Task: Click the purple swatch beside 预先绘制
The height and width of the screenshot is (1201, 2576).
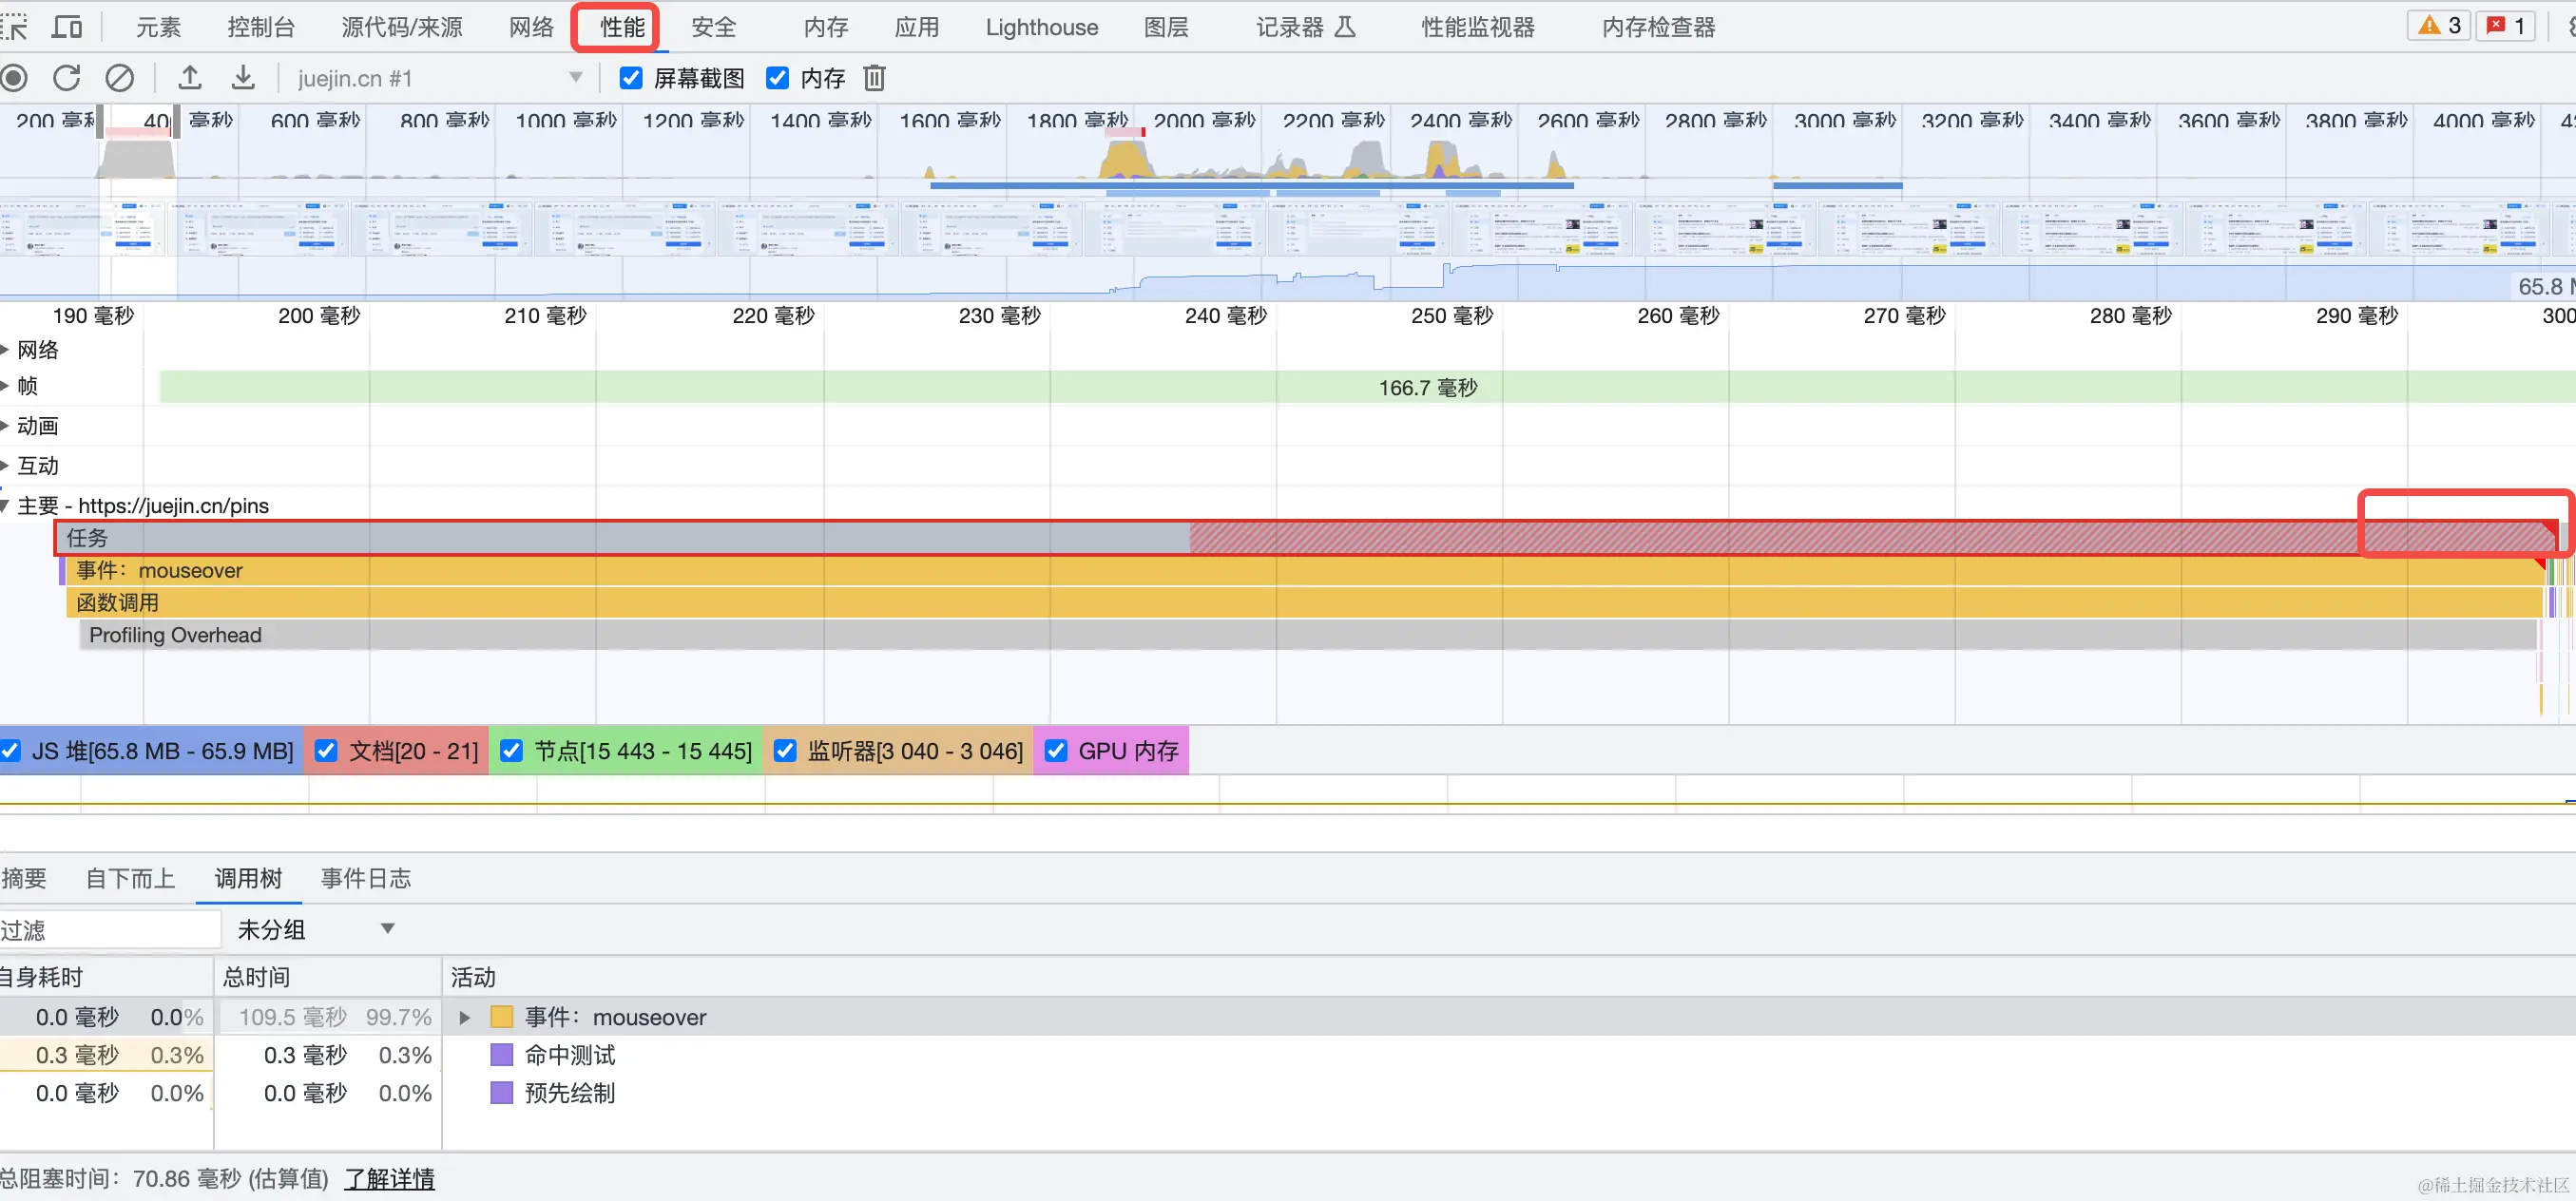Action: click(x=502, y=1093)
